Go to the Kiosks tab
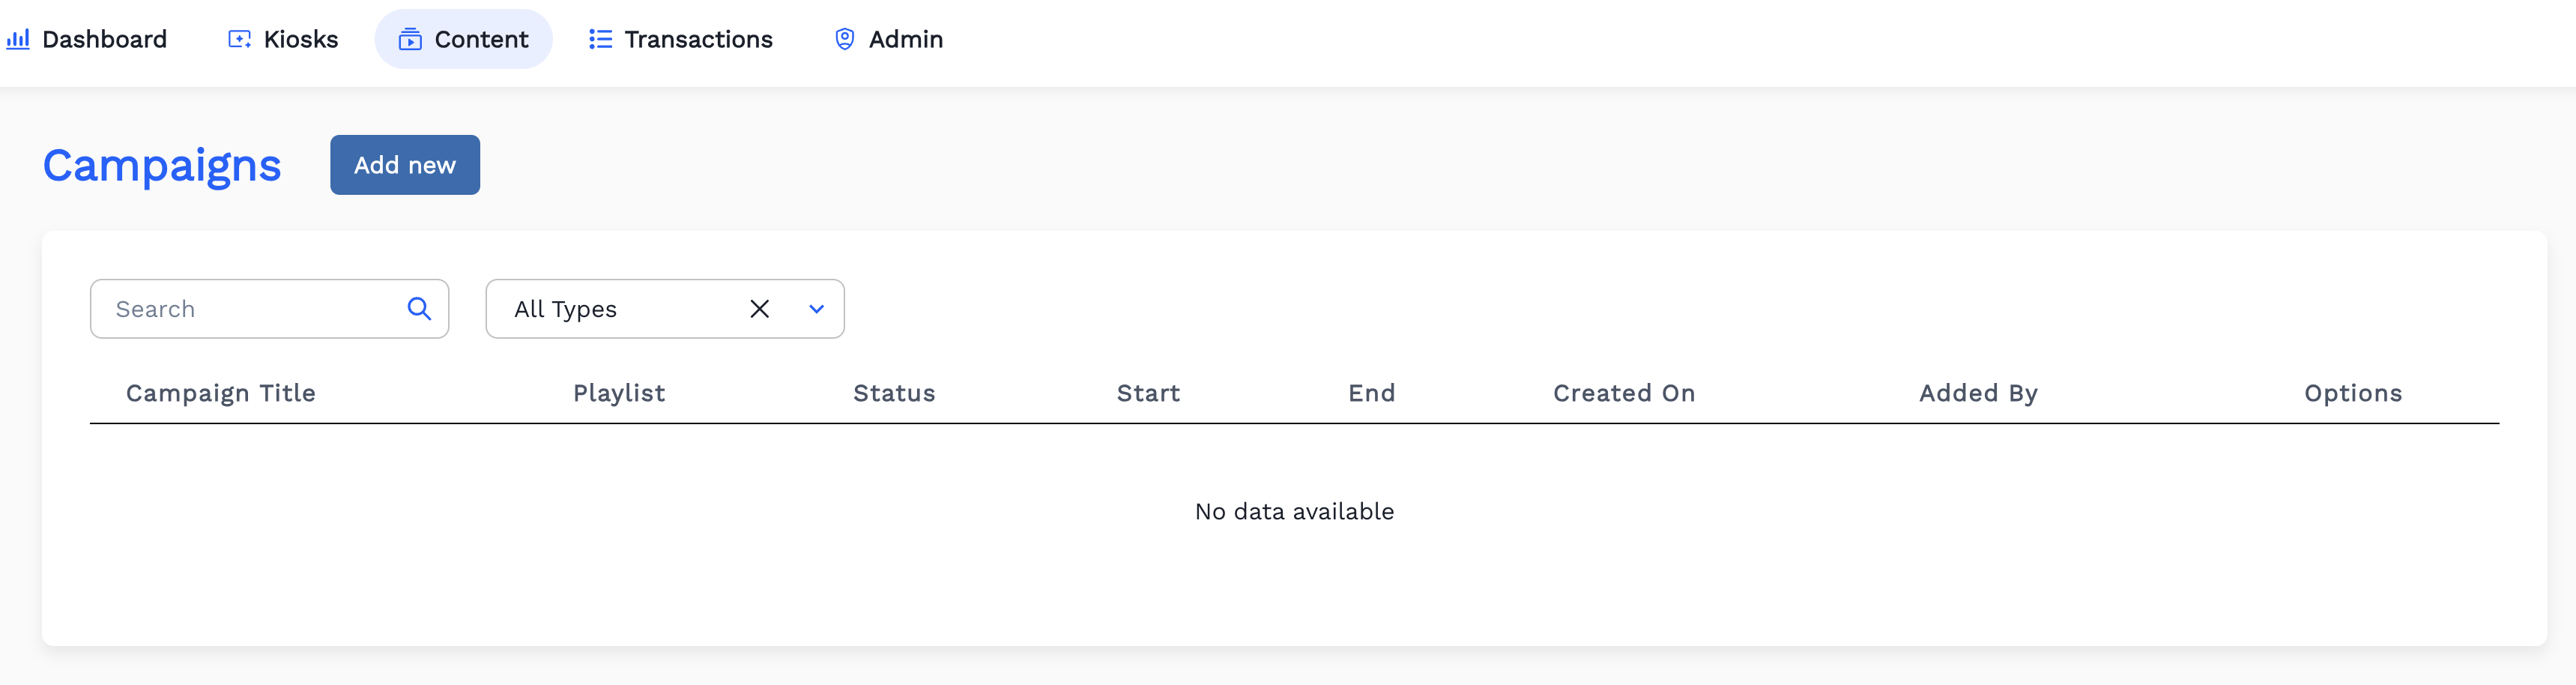 click(x=300, y=39)
